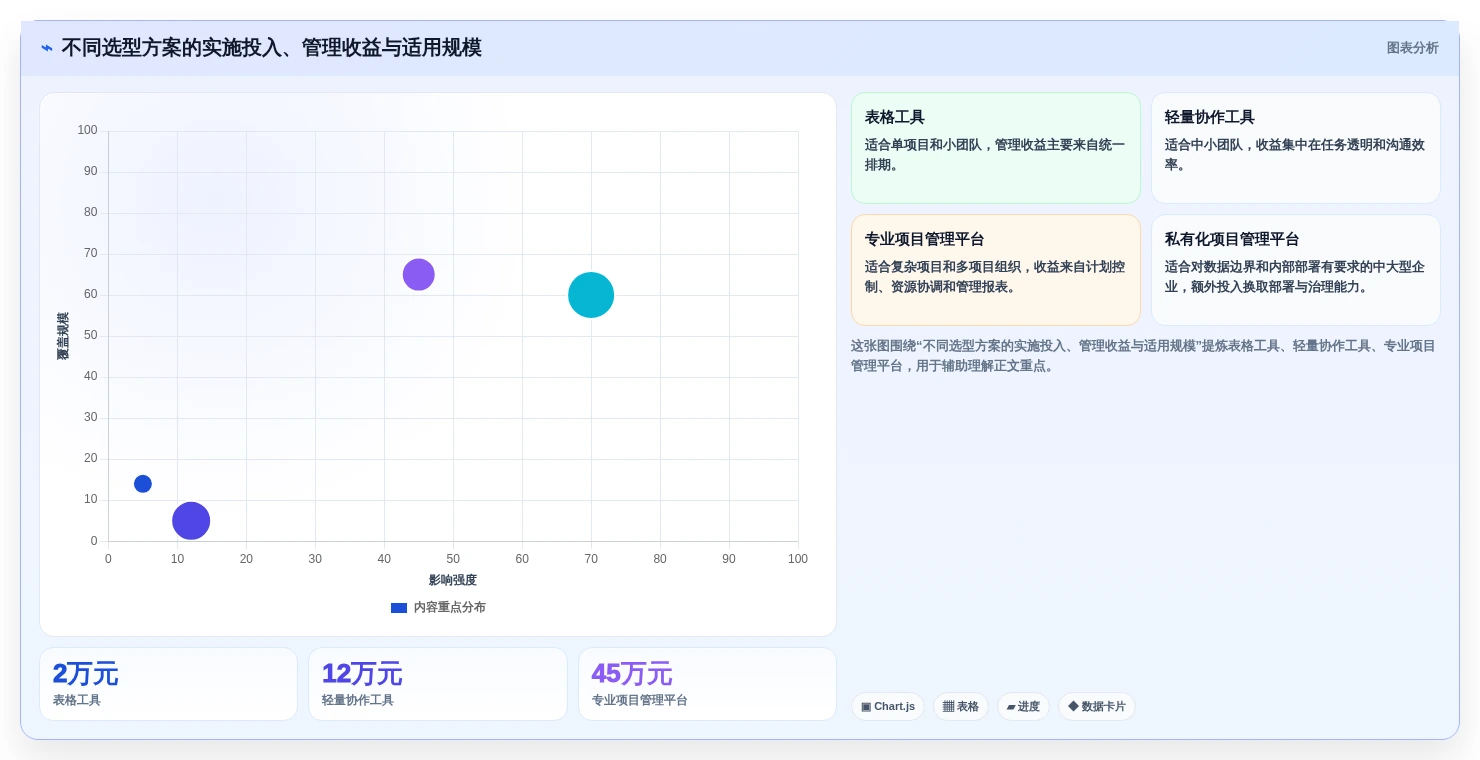The image size is (1480, 760).
Task: Select the cyan bubble at impact 70
Action: coord(591,295)
